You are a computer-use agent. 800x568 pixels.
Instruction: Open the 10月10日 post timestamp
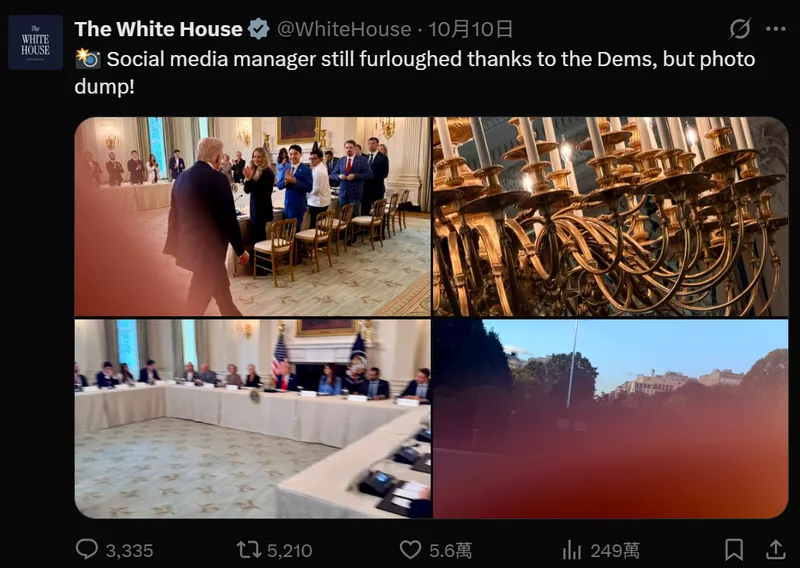pyautogui.click(x=470, y=29)
